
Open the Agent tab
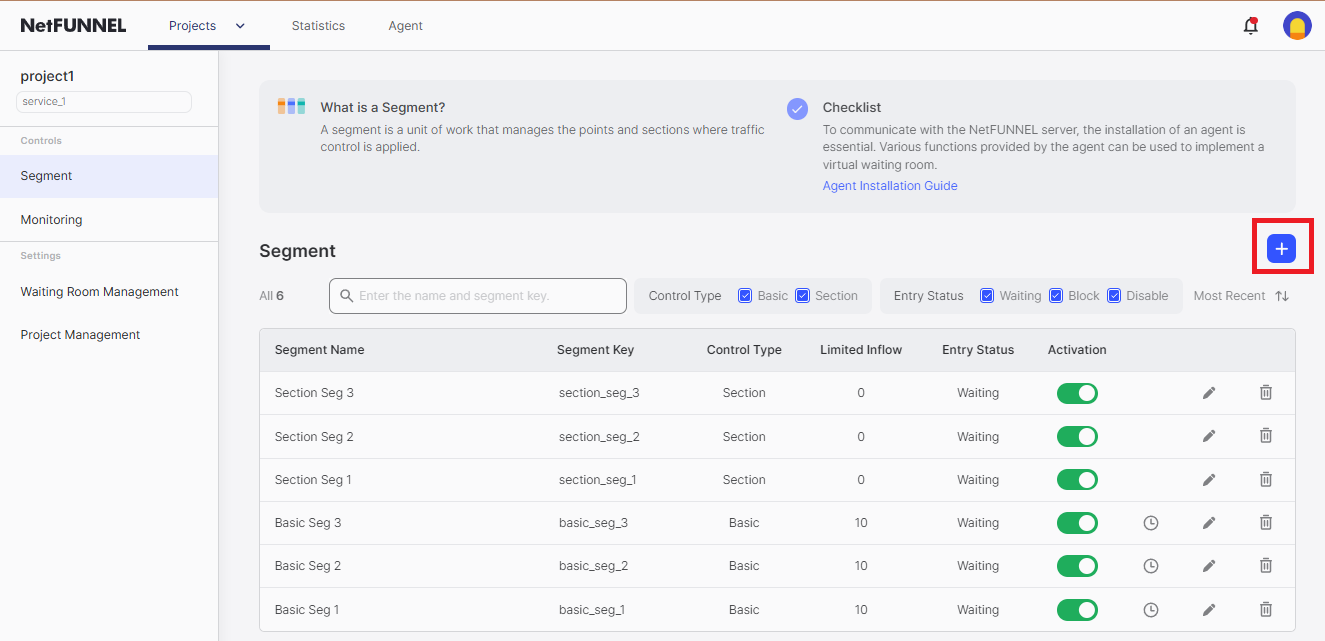[x=405, y=26]
